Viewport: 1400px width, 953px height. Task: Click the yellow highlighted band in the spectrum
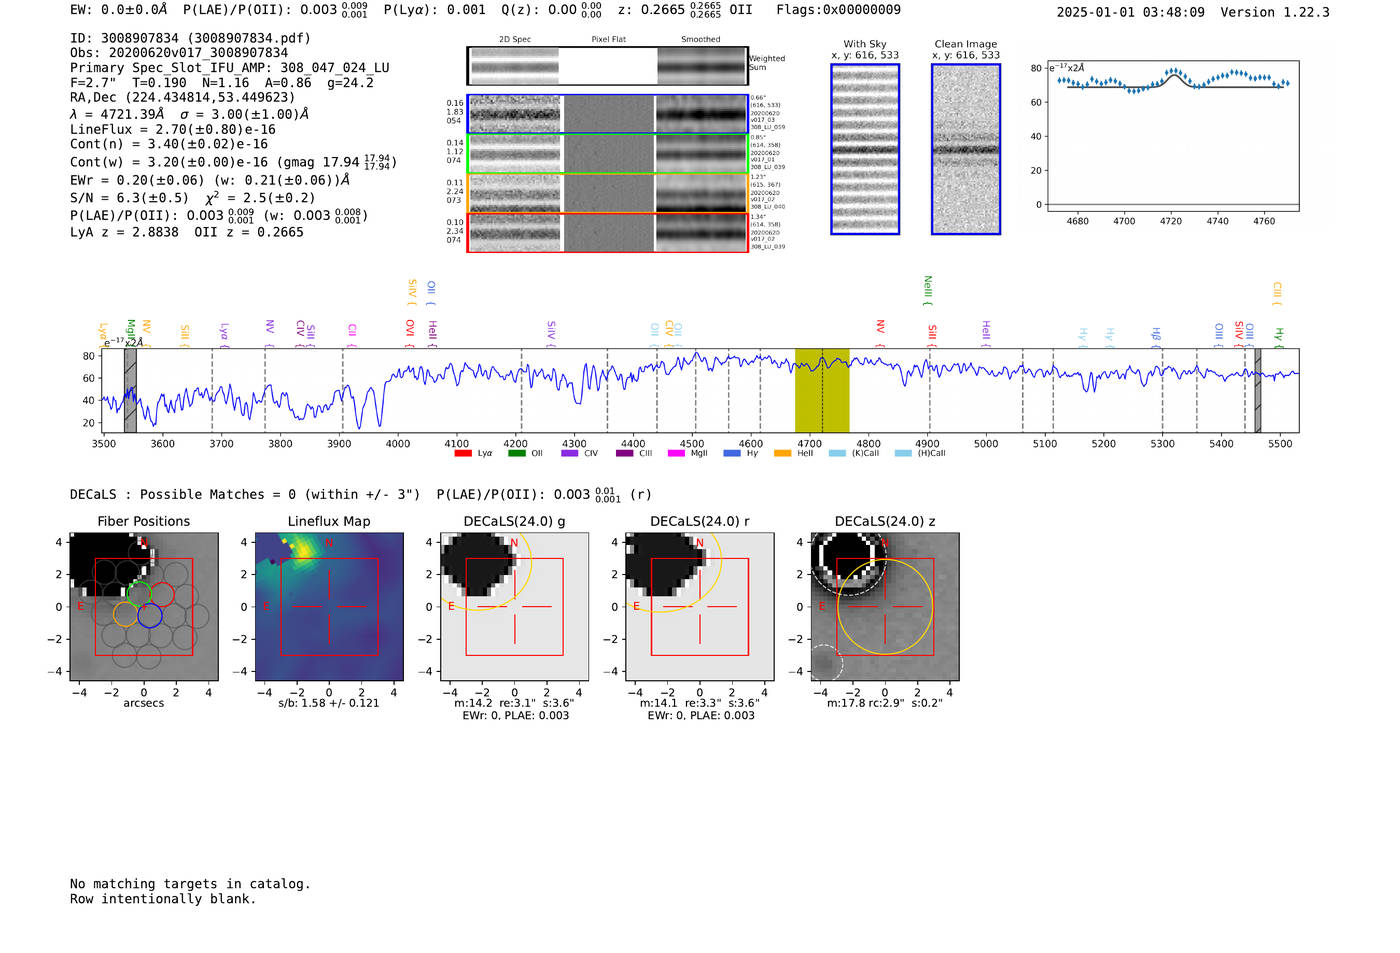coord(821,390)
